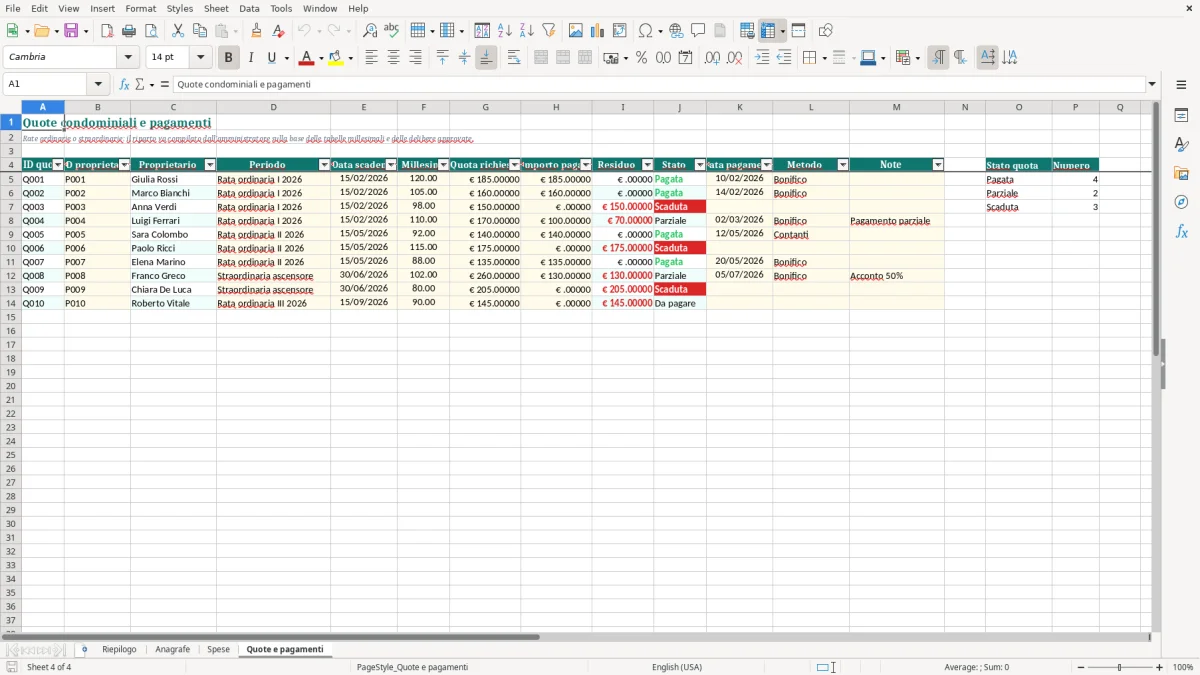Screen dimensions: 1200x675
Task: Click the Cut scissors icon
Action: [178, 31]
